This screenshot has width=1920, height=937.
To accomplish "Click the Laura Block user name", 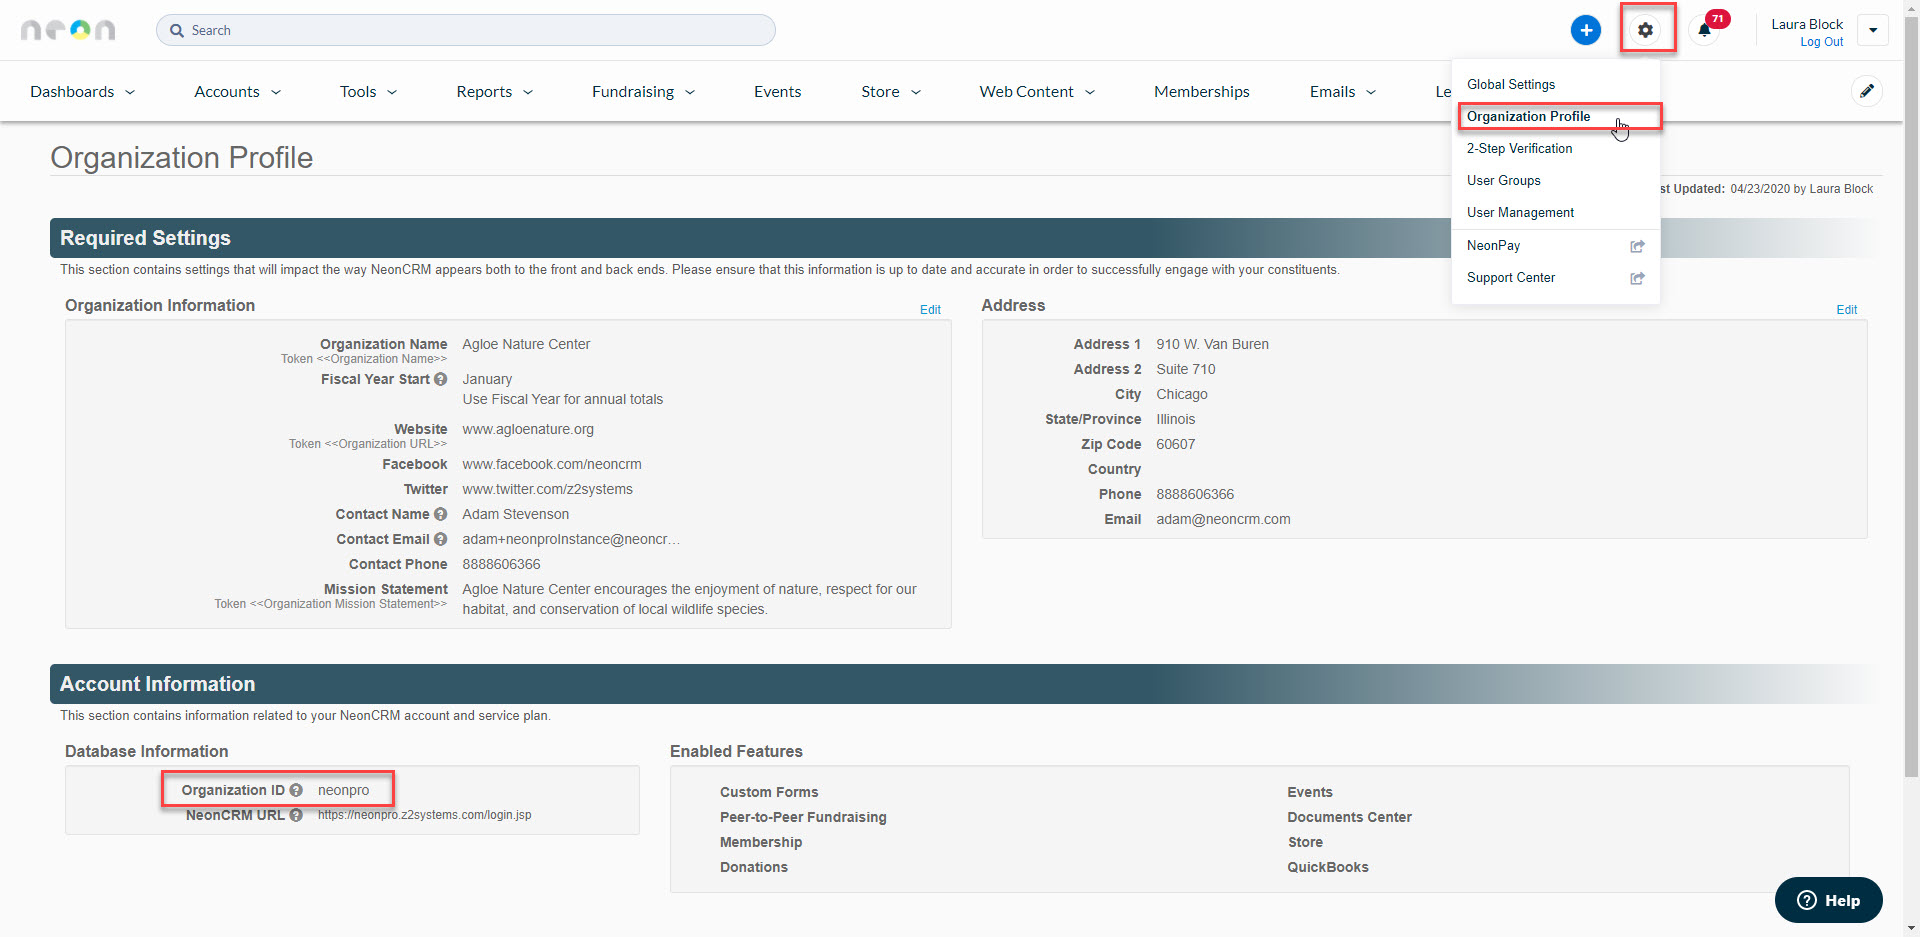I will tap(1806, 24).
